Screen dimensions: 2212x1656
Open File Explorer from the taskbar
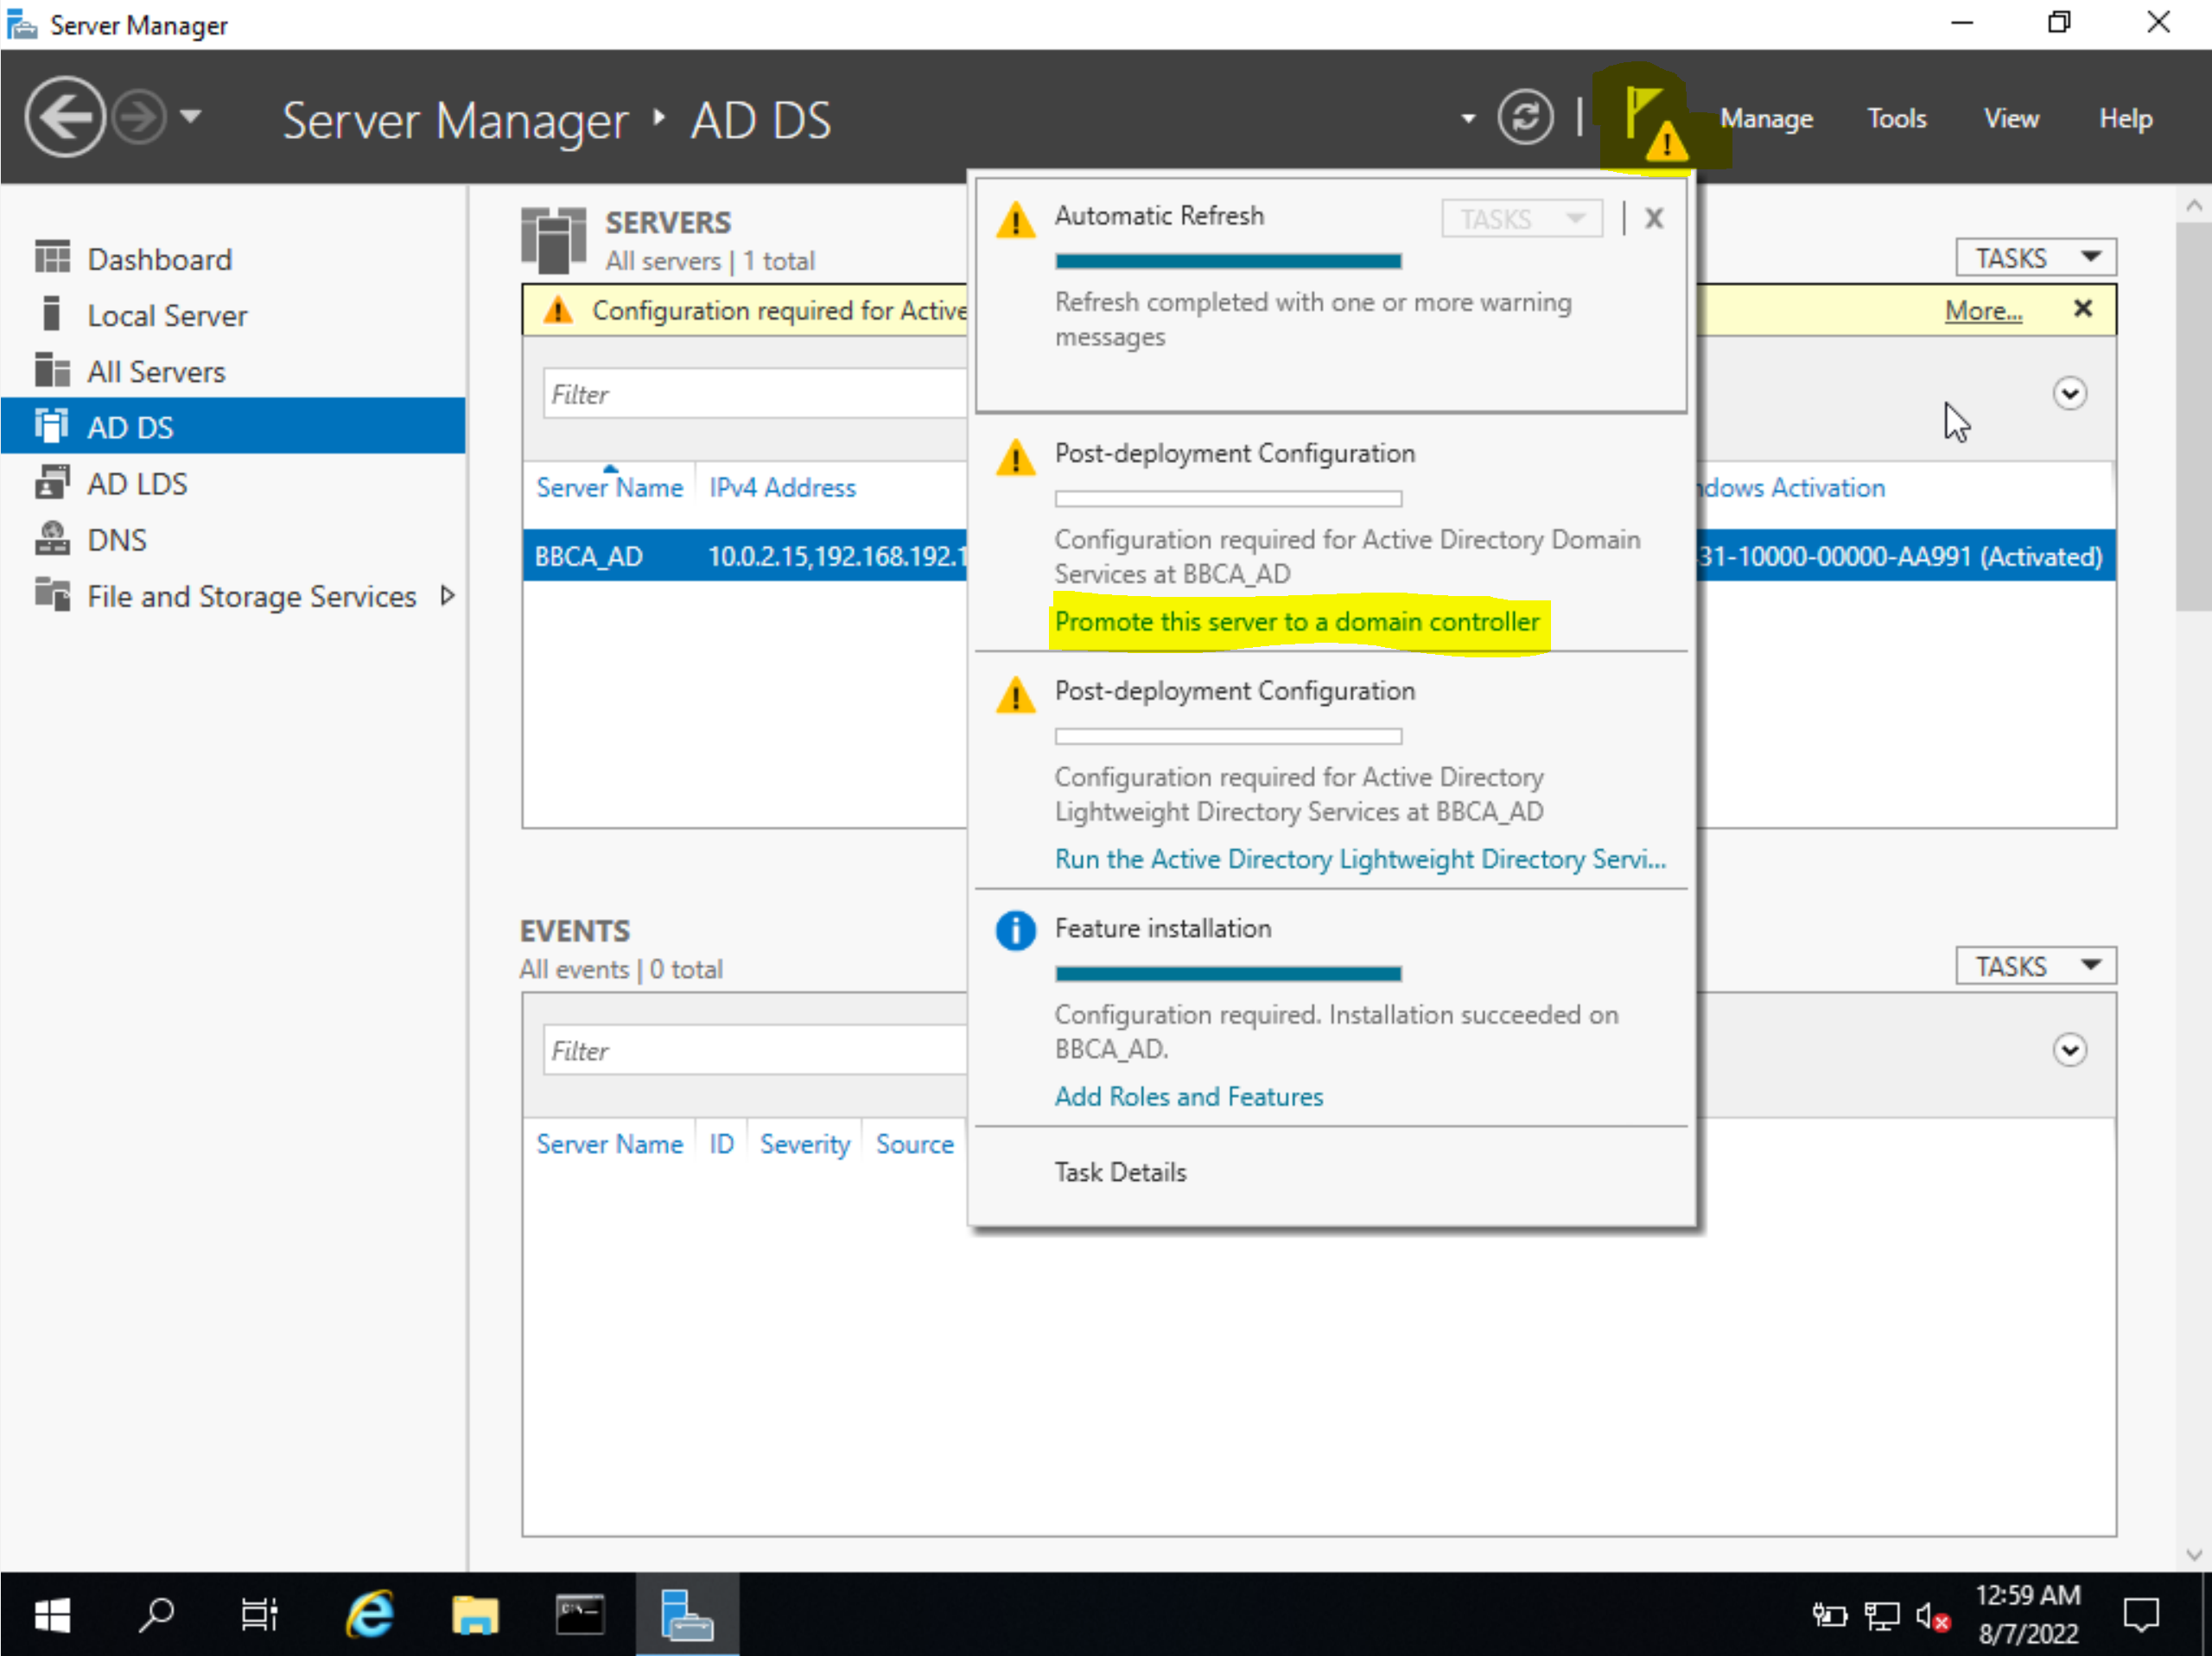[x=475, y=1615]
